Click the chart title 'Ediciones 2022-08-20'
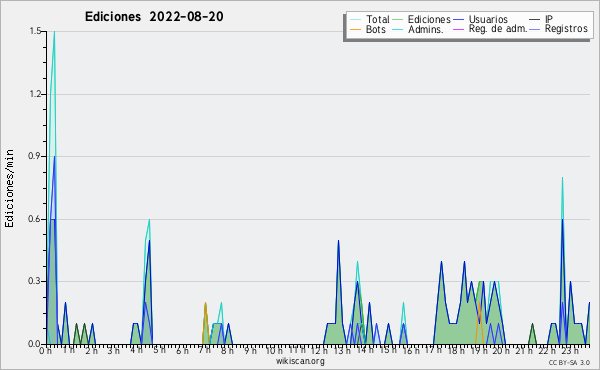 pyautogui.click(x=154, y=17)
